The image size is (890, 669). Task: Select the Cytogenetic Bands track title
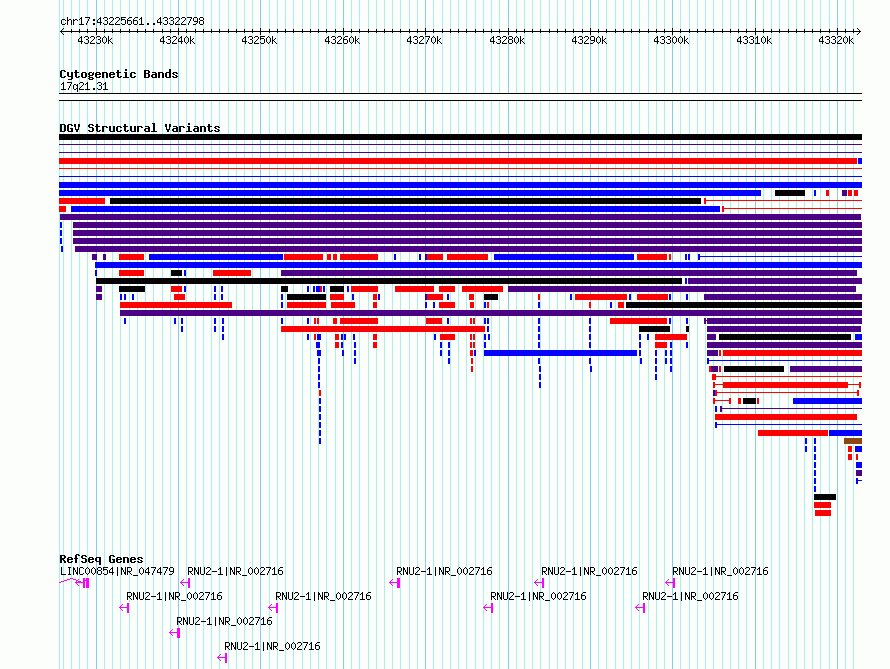[x=119, y=74]
